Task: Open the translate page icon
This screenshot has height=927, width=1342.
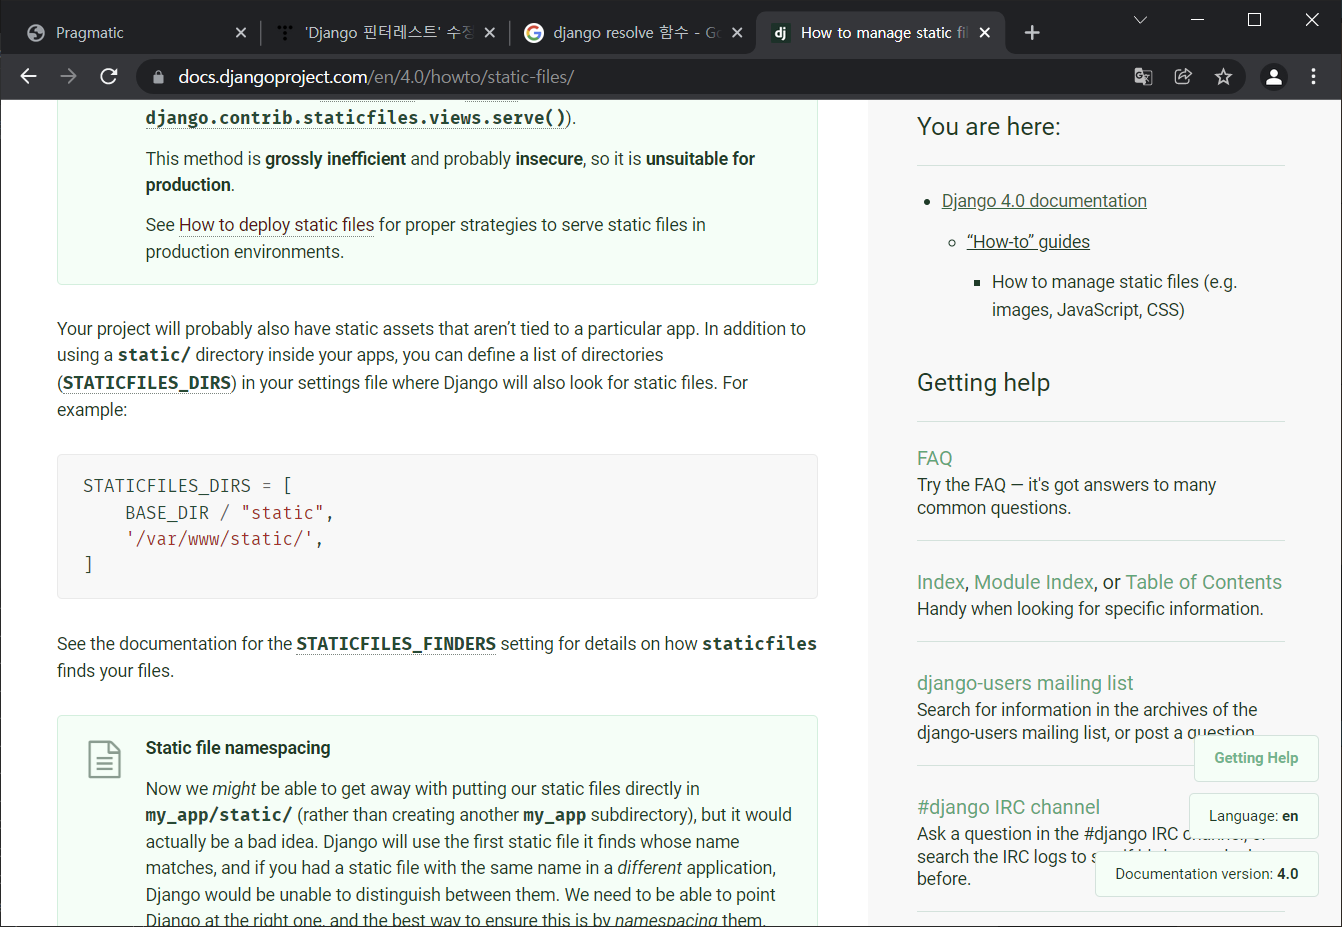Action: click(x=1143, y=77)
